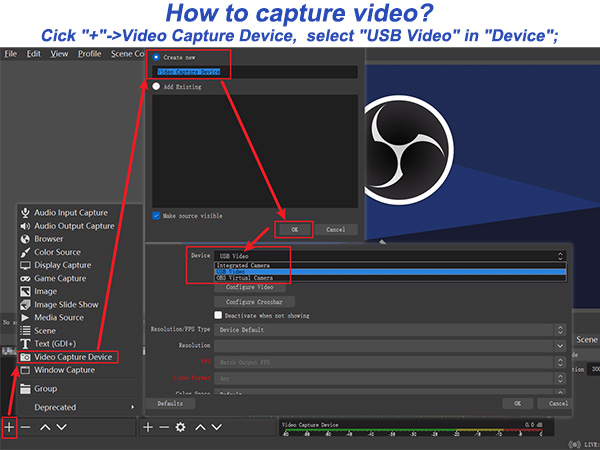Choose OBS Virtual Camera from device list
This screenshot has width=600, height=450.
(x=390, y=278)
